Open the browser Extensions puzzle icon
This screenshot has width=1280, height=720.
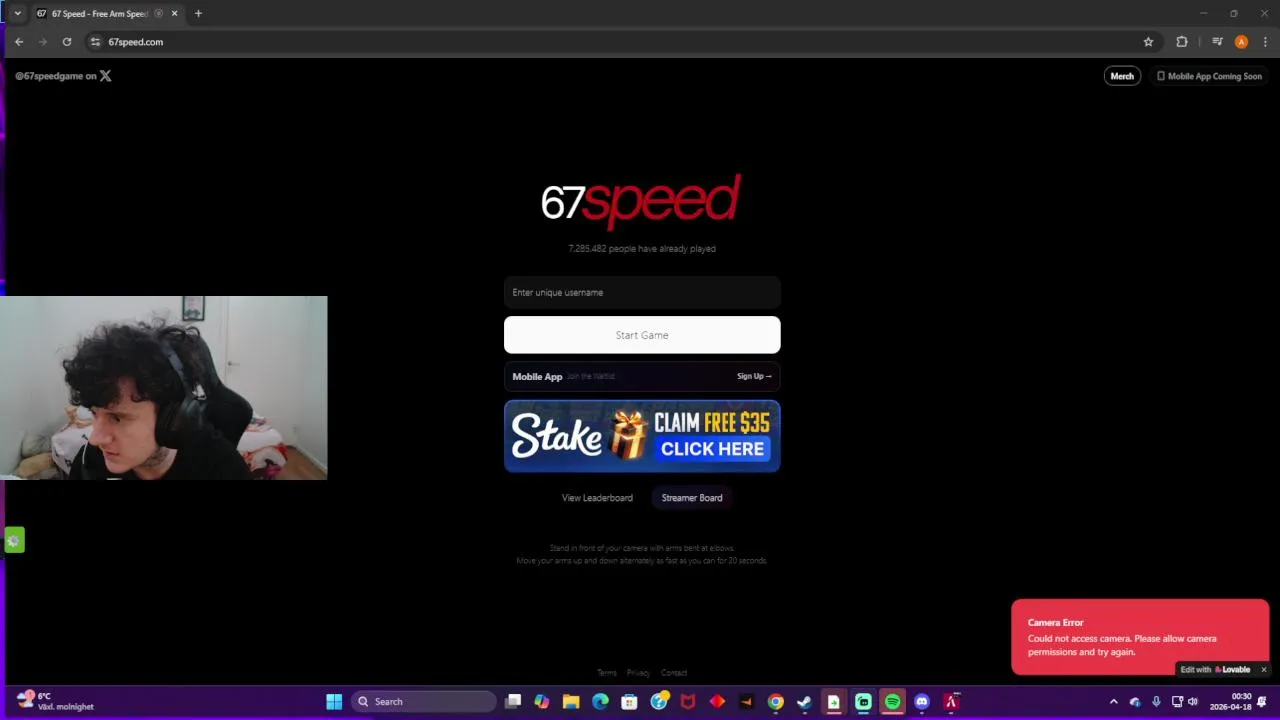[1182, 42]
